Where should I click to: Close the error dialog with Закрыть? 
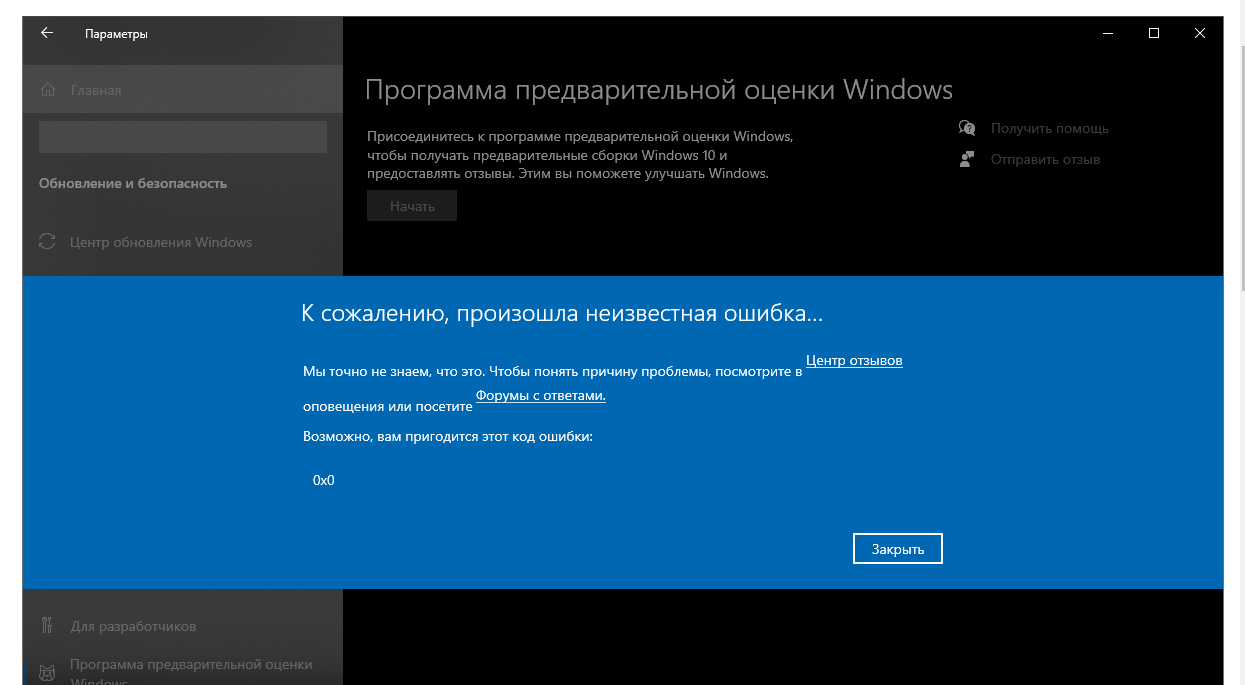click(x=898, y=549)
